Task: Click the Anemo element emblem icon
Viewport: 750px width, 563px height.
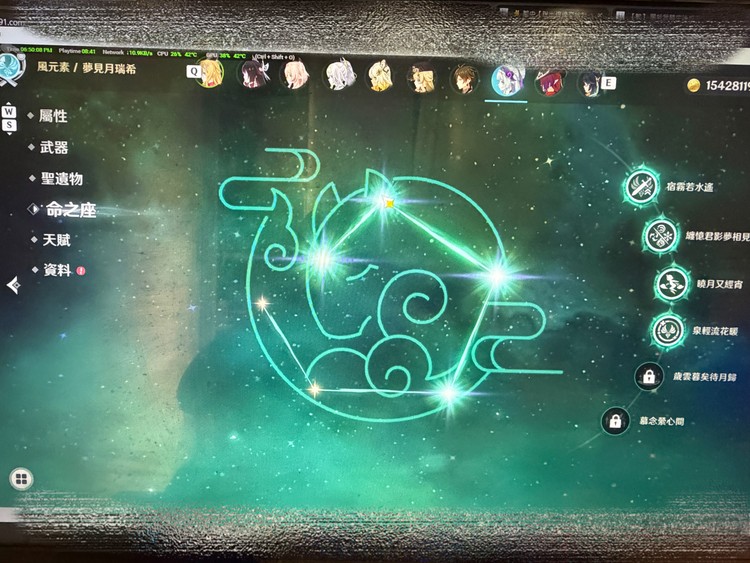Action: click(x=11, y=68)
